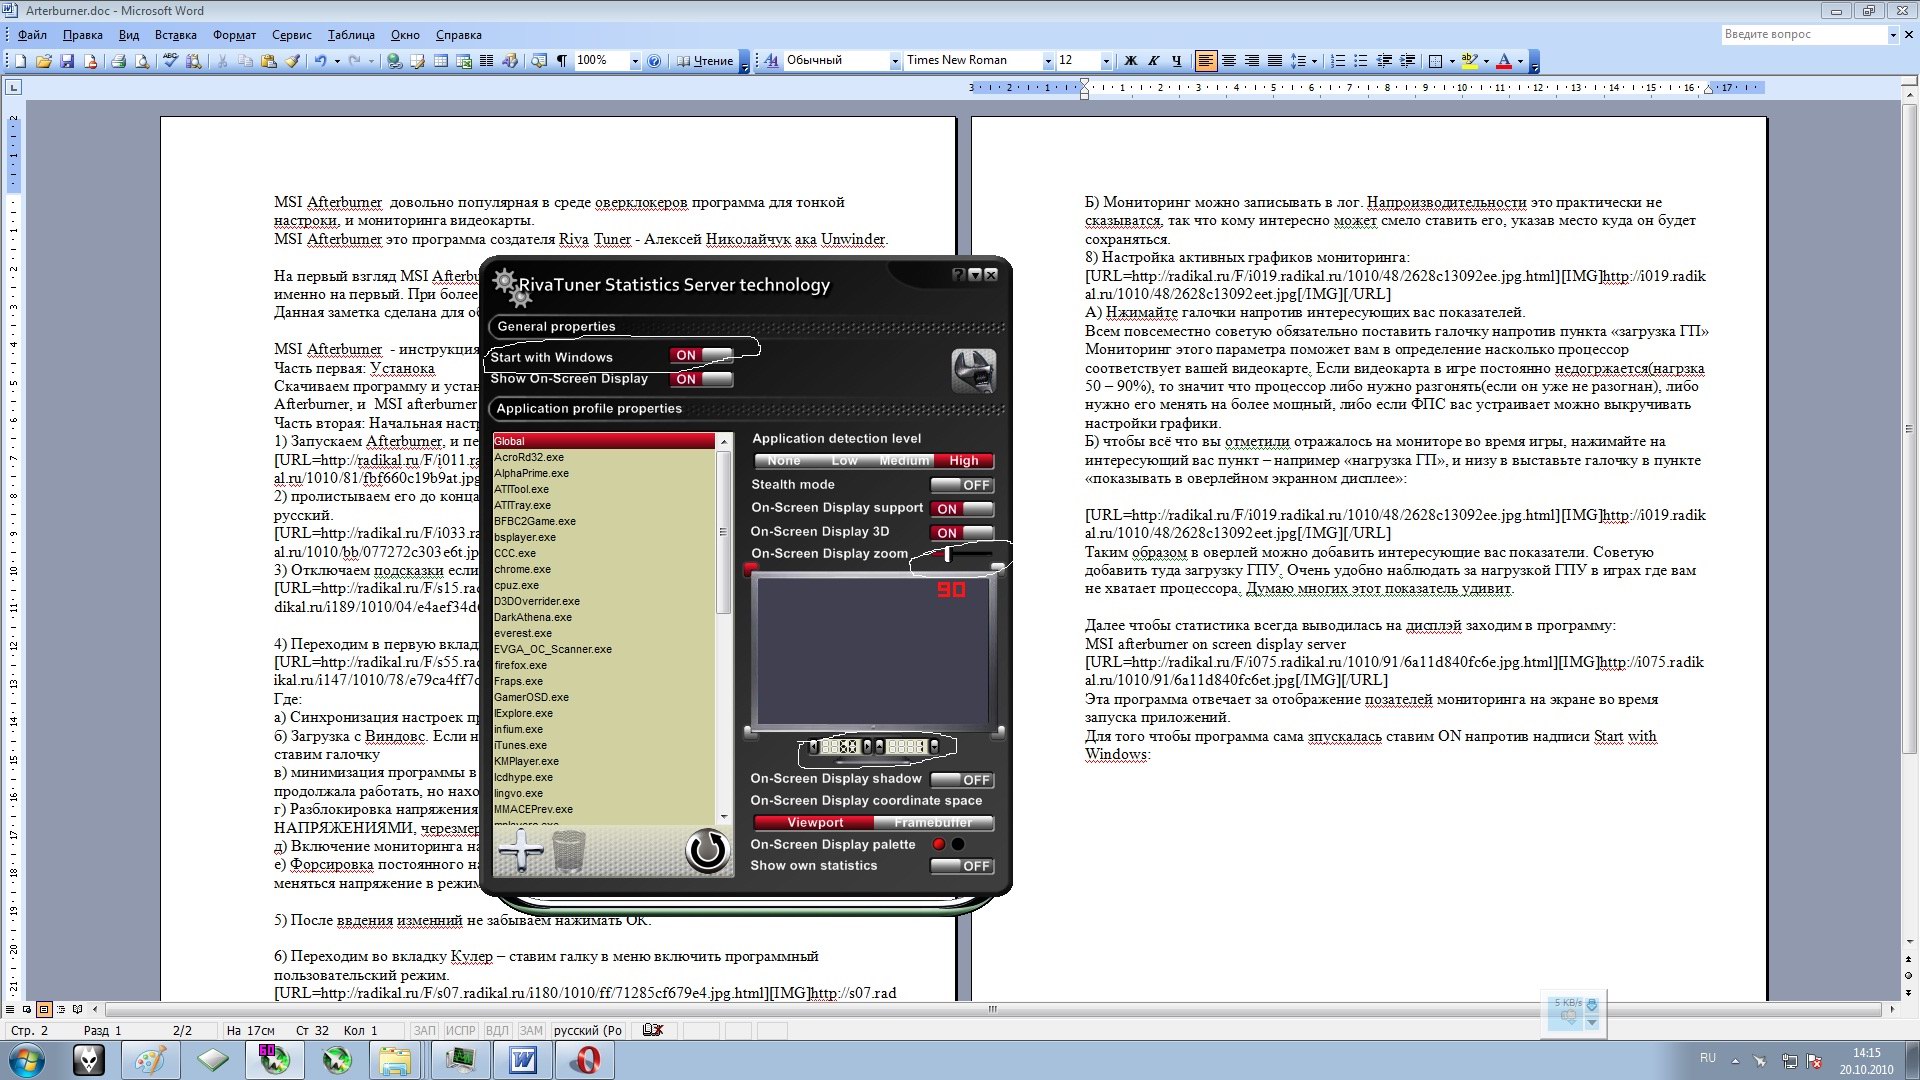Select Framebuffer coordinate space option
Image resolution: width=1920 pixels, height=1080 pixels.
[932, 823]
